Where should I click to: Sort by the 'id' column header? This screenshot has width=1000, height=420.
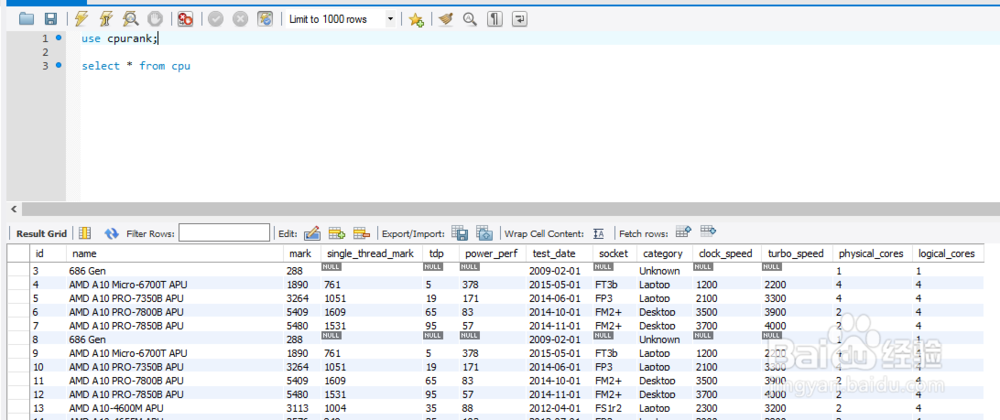click(x=48, y=253)
